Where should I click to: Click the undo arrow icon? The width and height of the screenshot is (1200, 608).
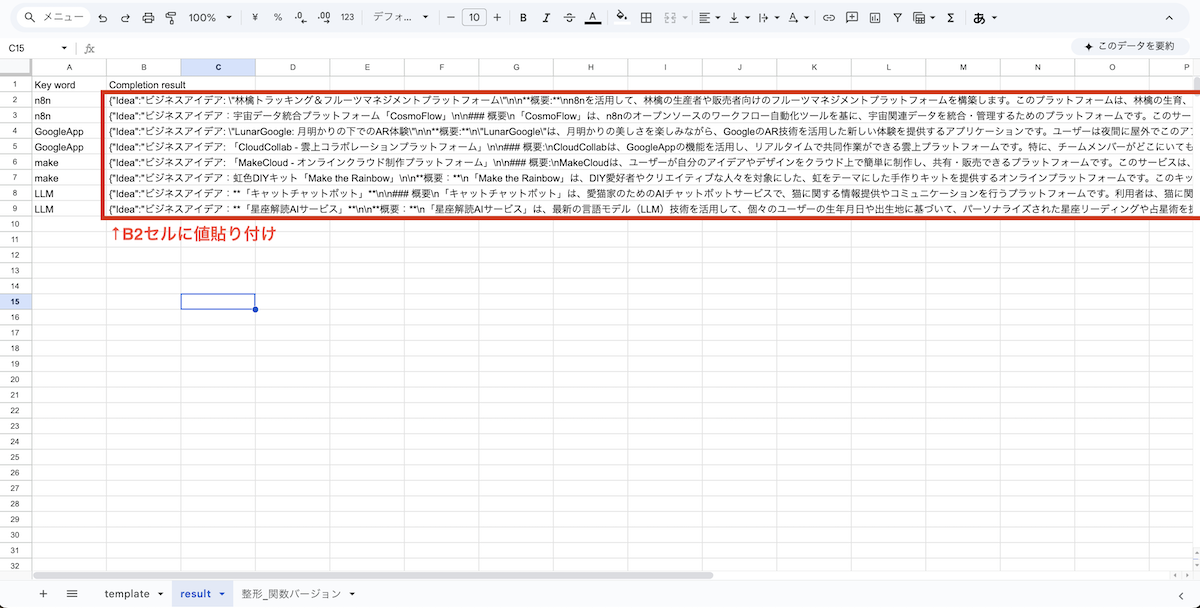coord(103,18)
